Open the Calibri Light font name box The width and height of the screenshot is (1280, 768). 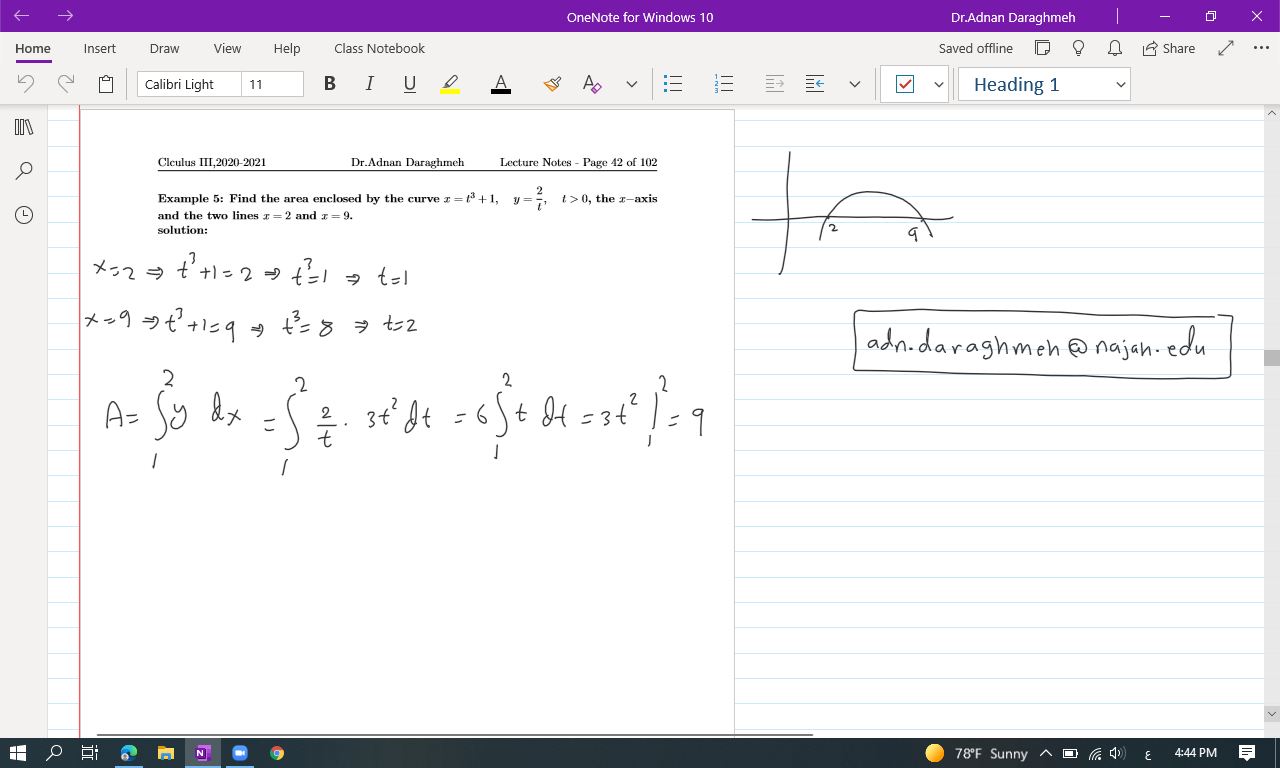pyautogui.click(x=189, y=84)
